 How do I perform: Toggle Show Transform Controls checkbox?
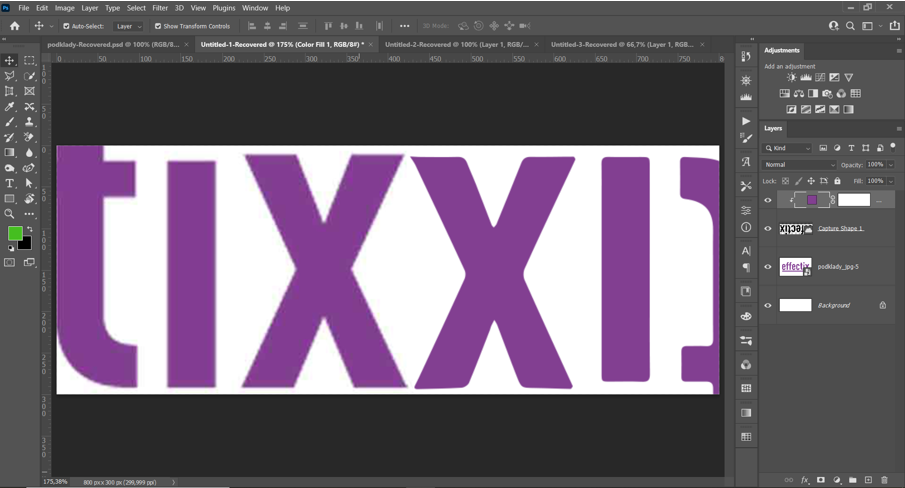tap(158, 26)
